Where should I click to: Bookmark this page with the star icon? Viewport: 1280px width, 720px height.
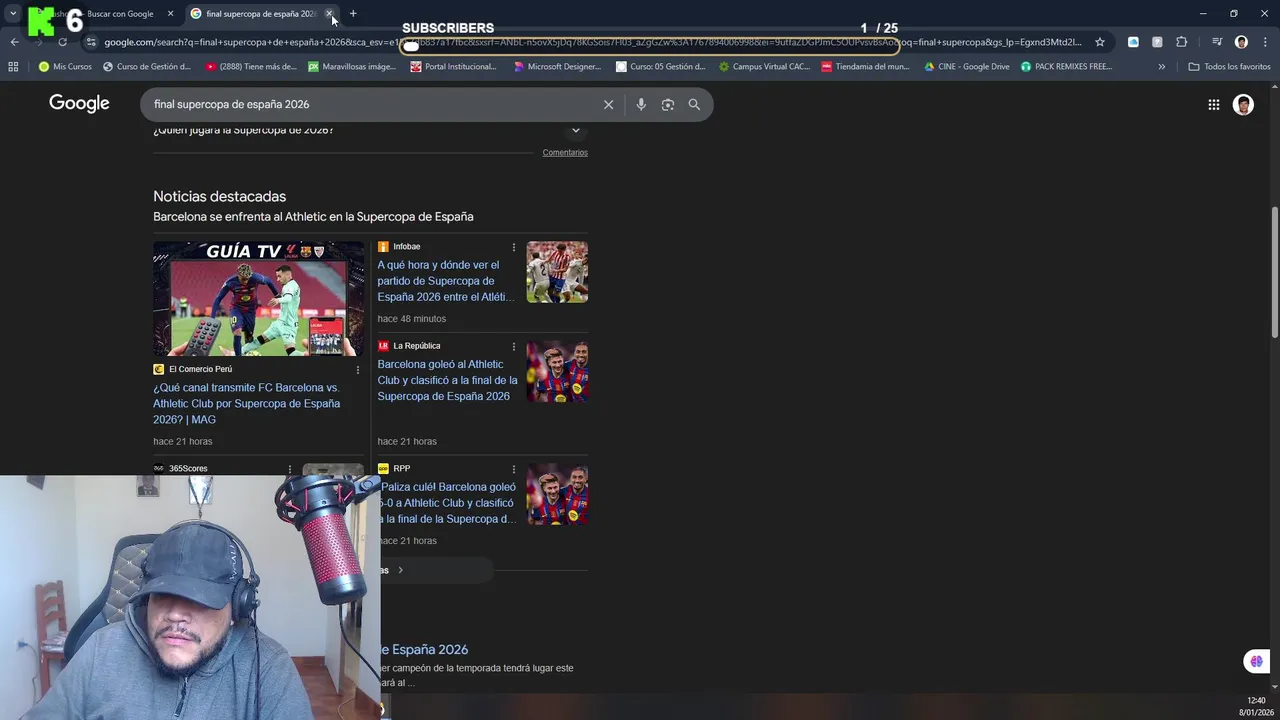pos(1100,42)
